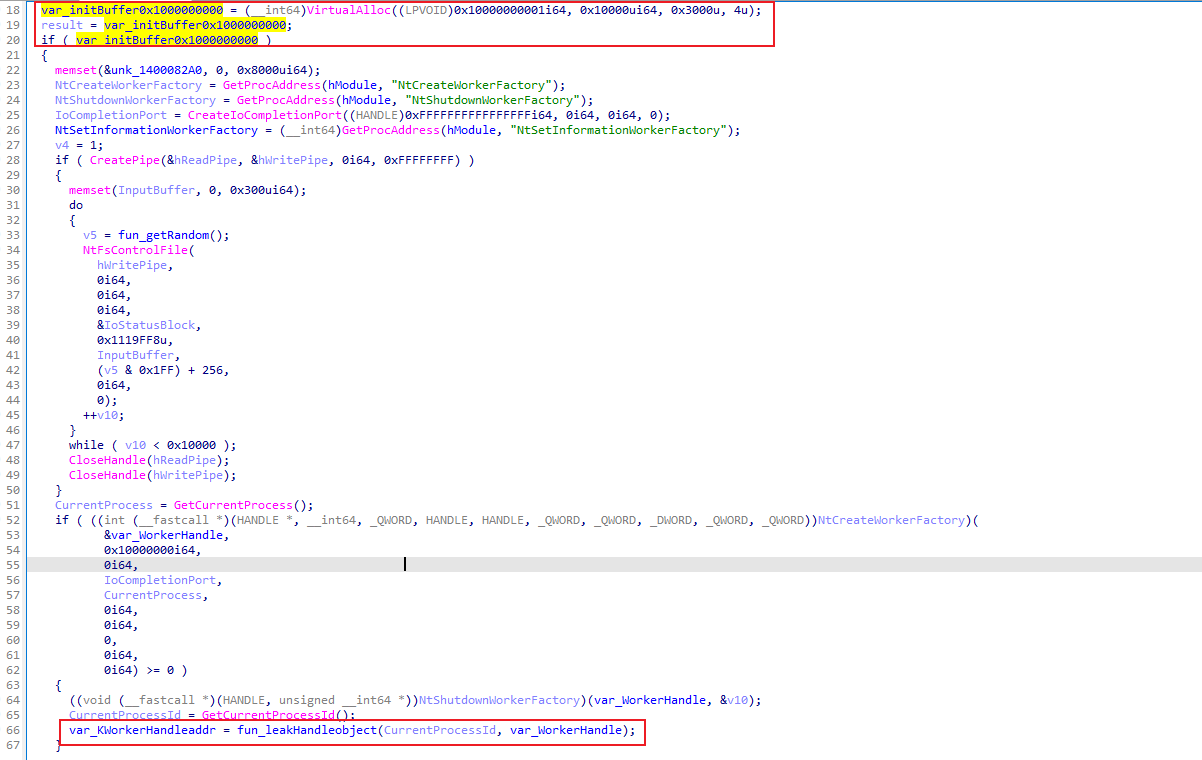1202x760 pixels.
Task: Click CurrentProcess argument on line 57
Action: [155, 595]
